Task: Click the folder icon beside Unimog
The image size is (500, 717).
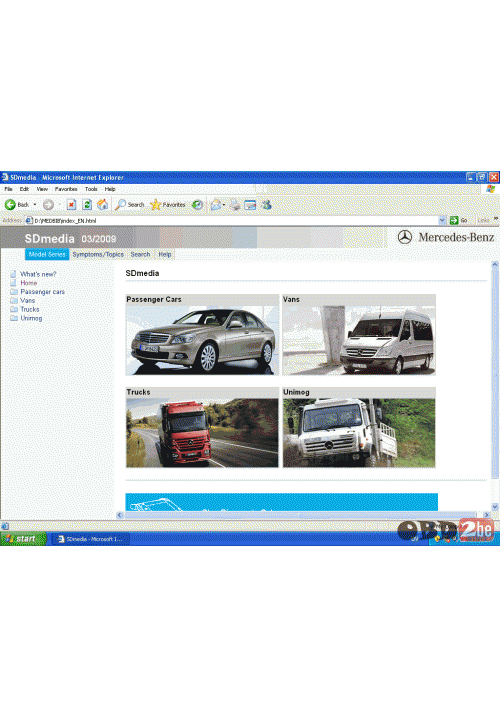Action: point(14,318)
